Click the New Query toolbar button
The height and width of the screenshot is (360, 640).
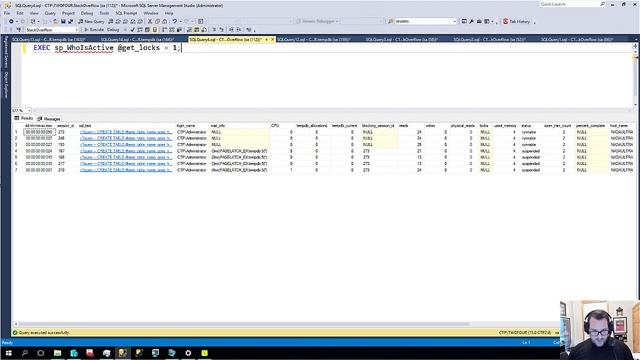click(x=91, y=21)
